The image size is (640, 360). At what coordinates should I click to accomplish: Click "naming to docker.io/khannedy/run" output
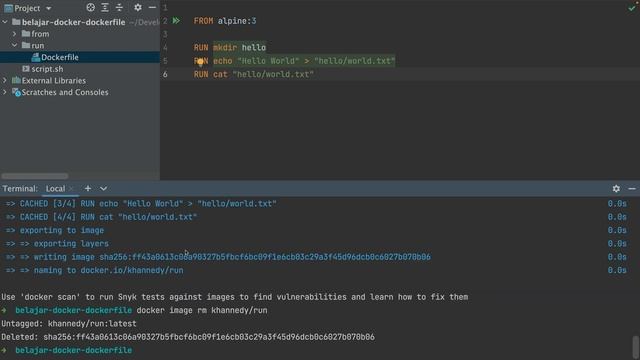109,270
